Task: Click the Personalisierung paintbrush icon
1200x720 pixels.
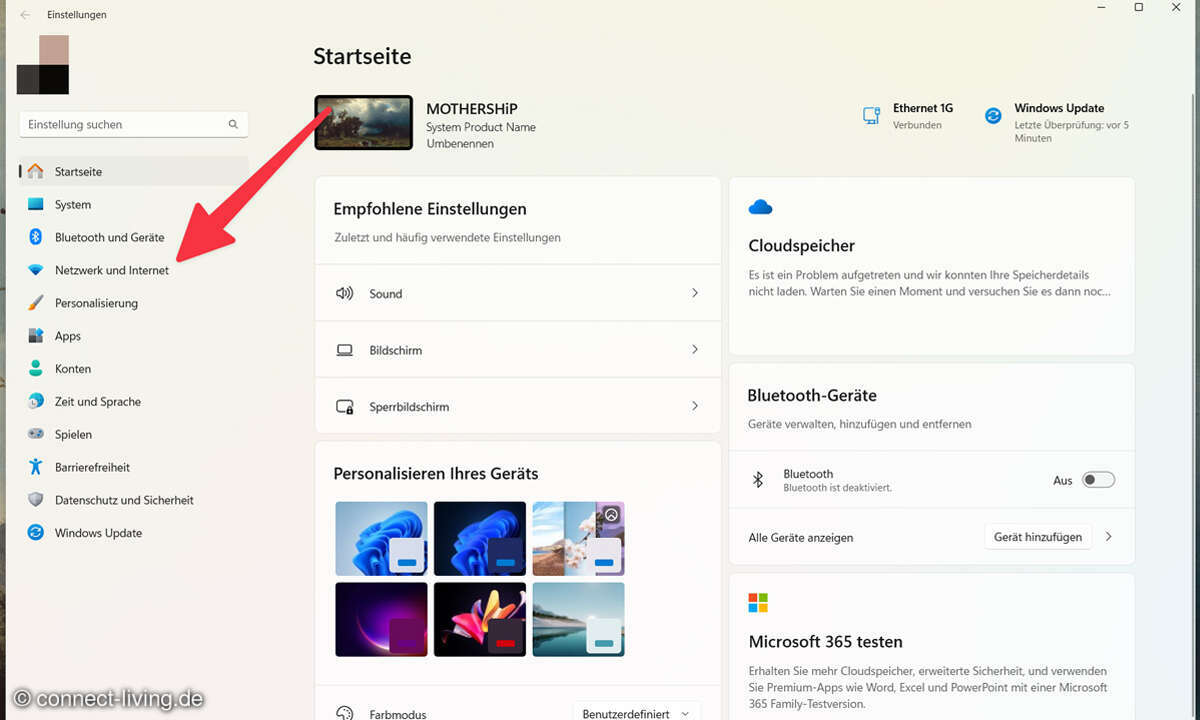Action: [36, 302]
